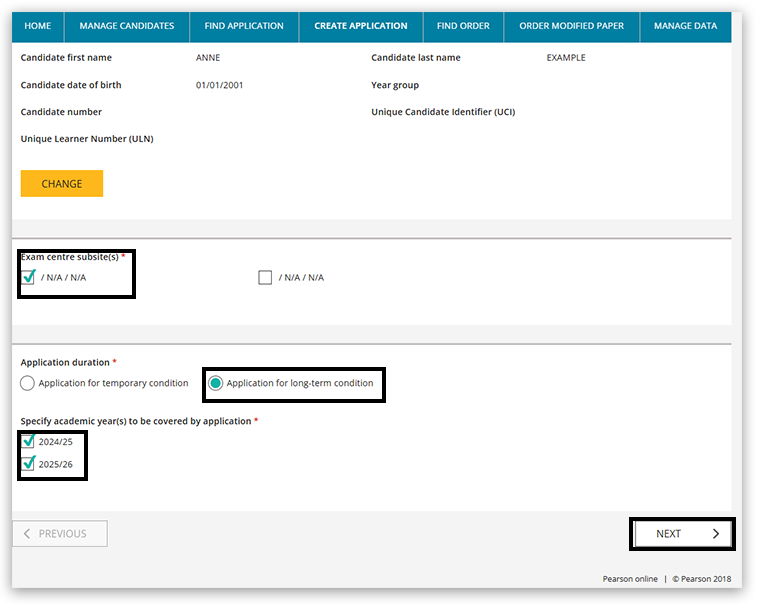Switch to FIND APPLICATION tab

[x=244, y=26]
